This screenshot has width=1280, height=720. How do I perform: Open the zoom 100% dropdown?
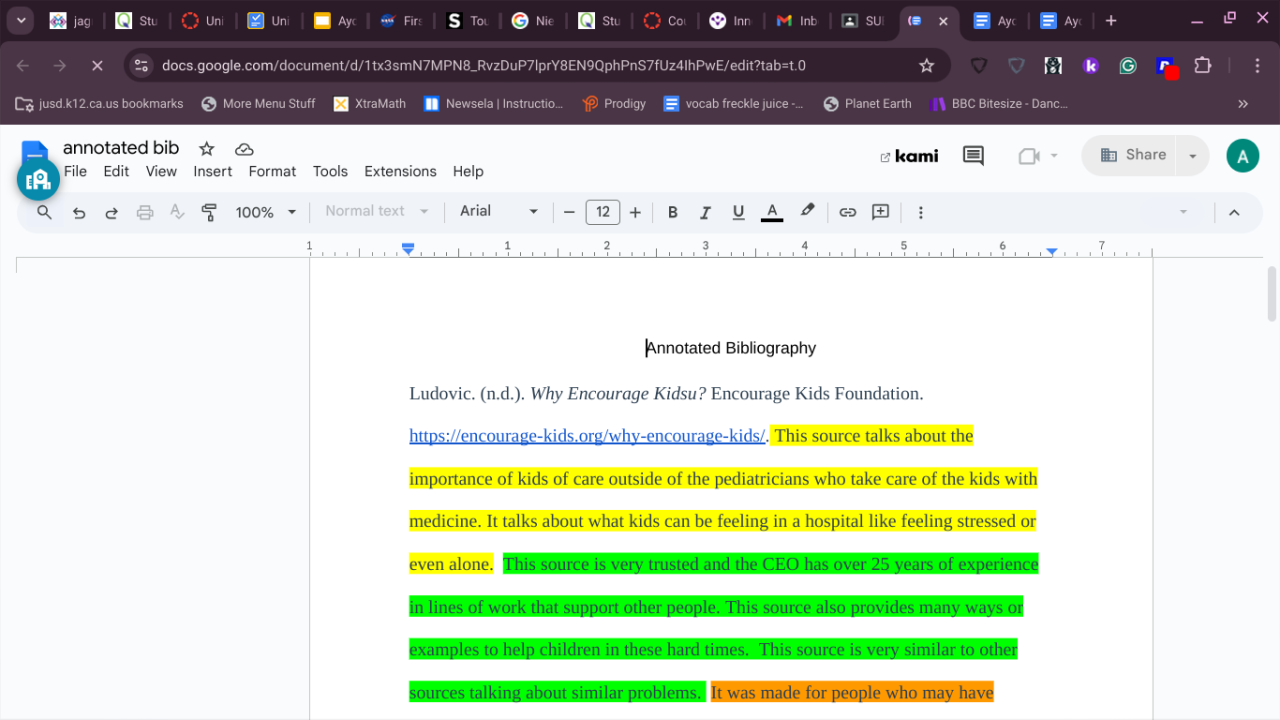[x=266, y=212]
